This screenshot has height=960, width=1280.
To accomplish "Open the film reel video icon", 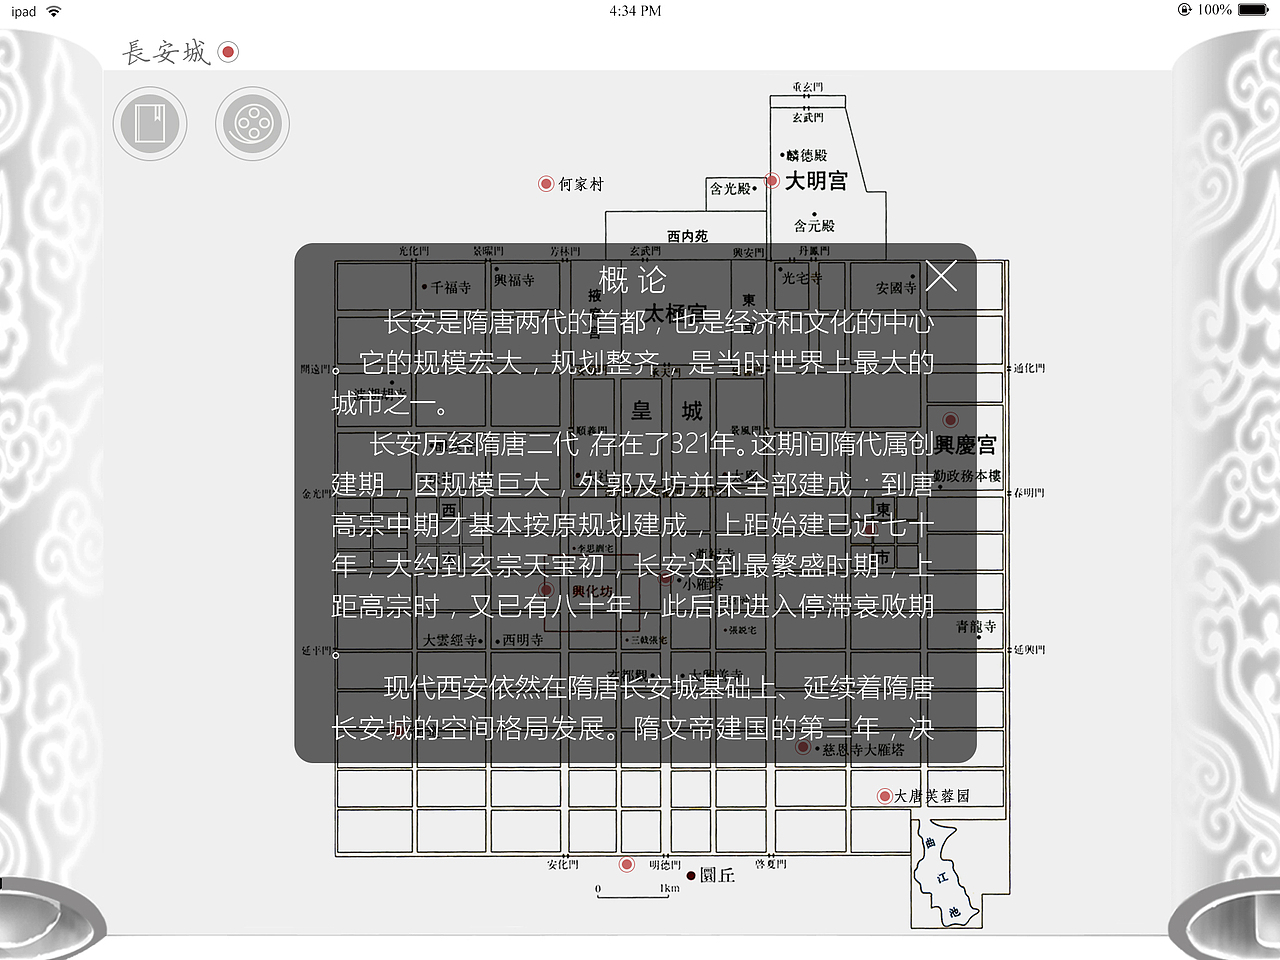I will tap(252, 124).
